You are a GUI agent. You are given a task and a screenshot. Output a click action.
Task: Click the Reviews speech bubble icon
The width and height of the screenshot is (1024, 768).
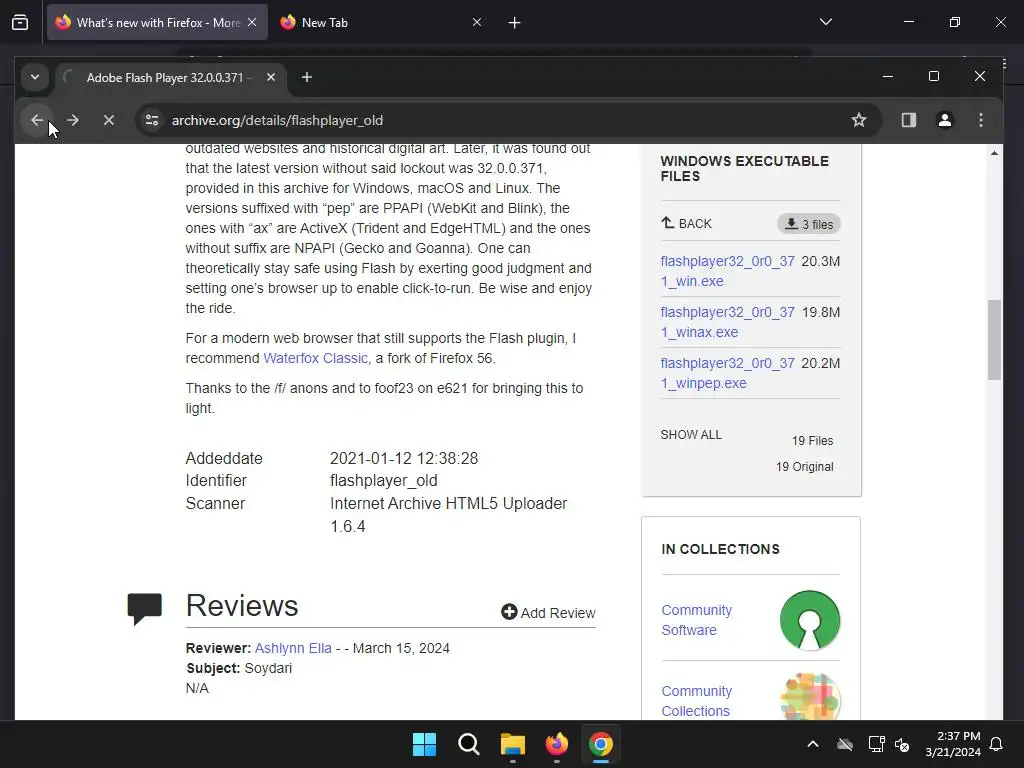click(x=144, y=609)
